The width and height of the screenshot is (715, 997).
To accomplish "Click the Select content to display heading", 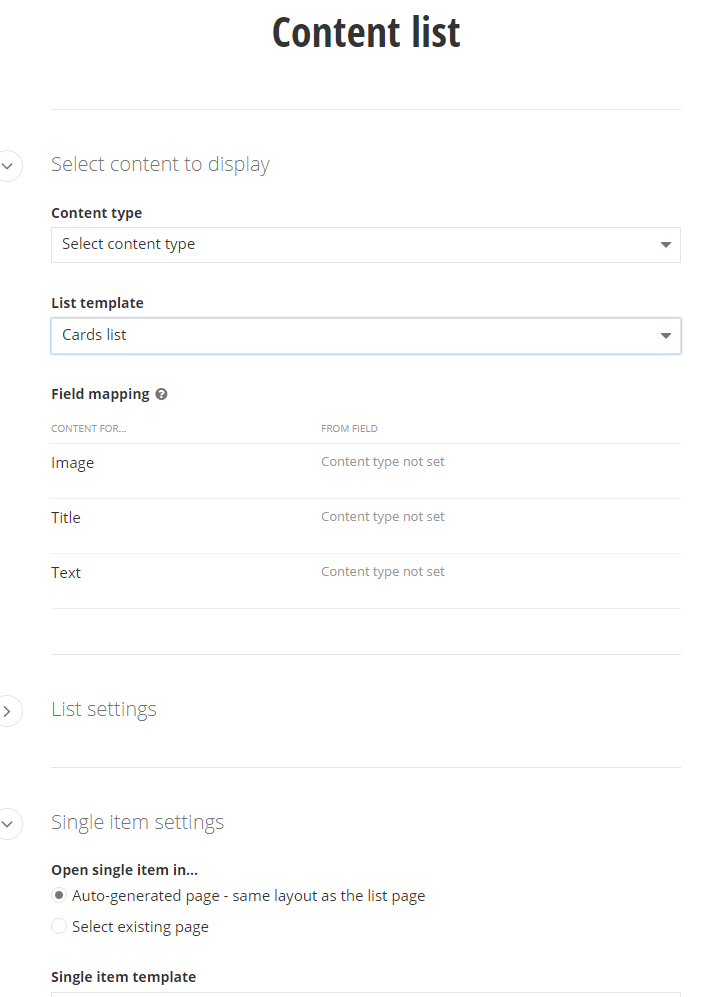I will tap(160, 164).
